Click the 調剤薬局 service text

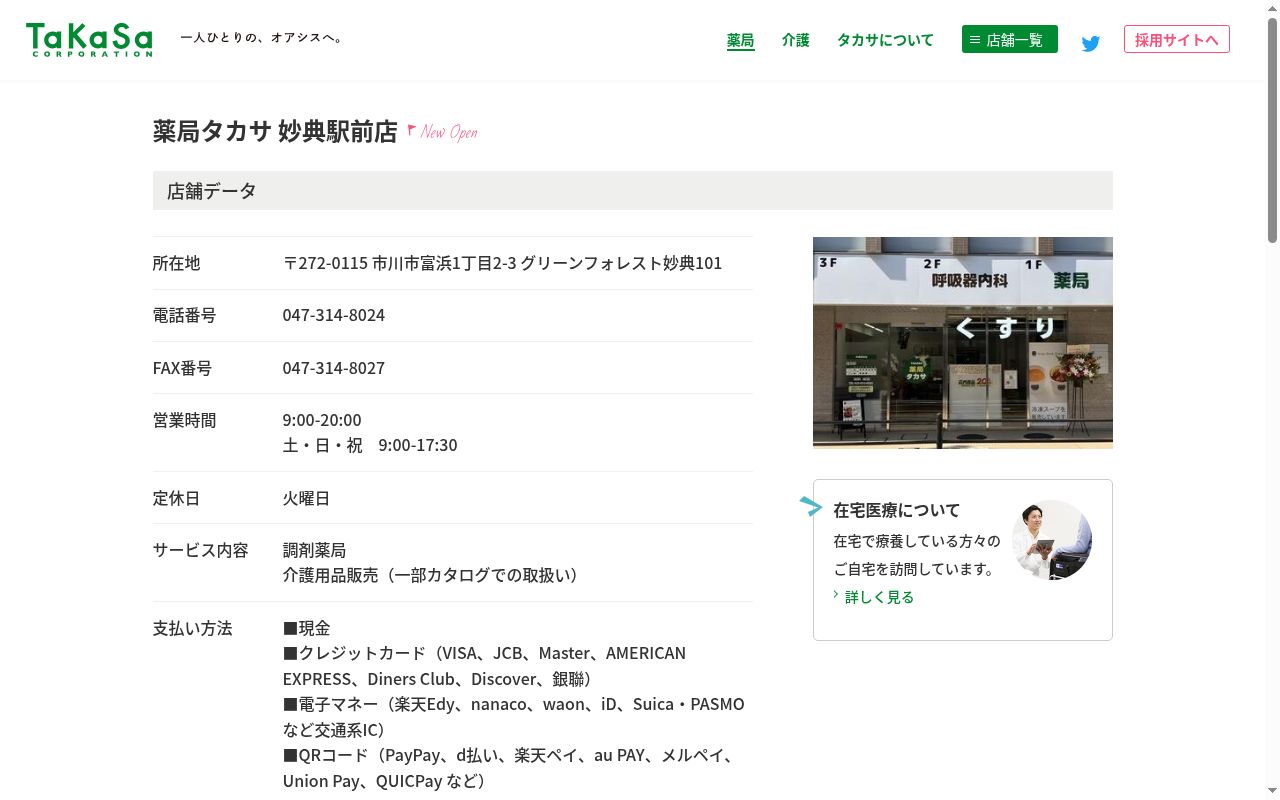click(314, 550)
